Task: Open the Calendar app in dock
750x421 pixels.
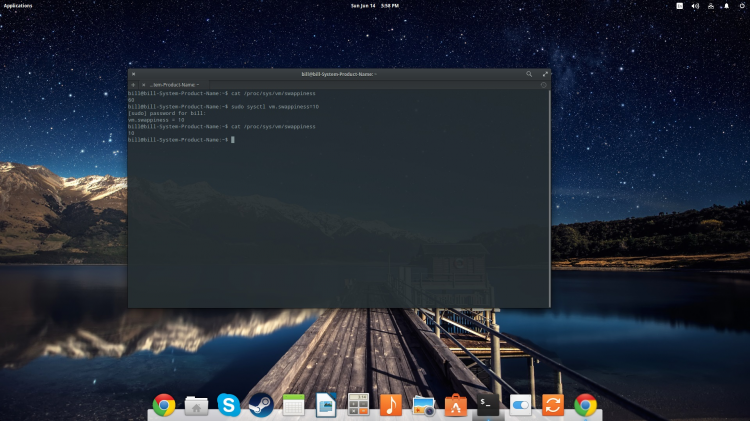Action: tap(294, 405)
